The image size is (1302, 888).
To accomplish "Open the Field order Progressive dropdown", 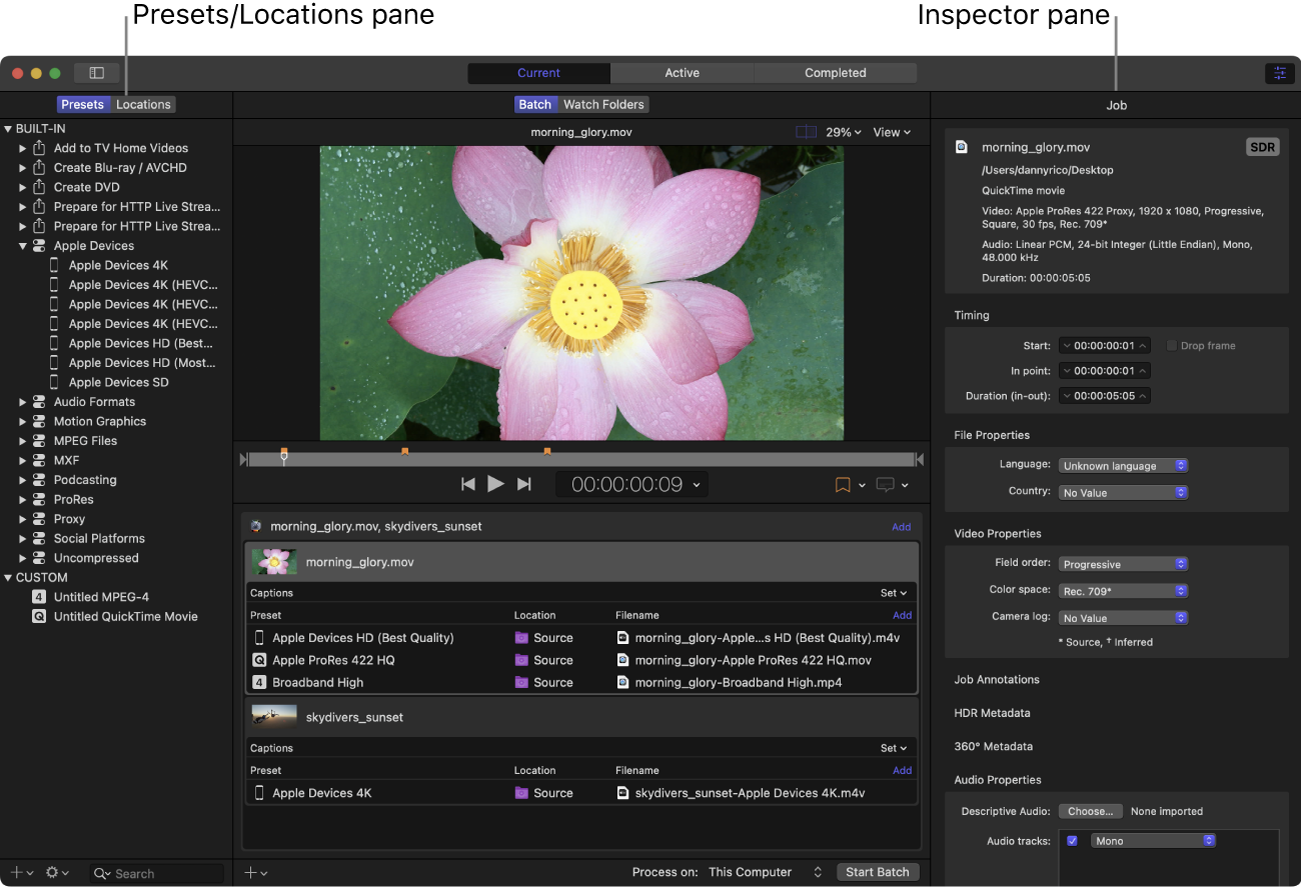I will pyautogui.click(x=1123, y=564).
